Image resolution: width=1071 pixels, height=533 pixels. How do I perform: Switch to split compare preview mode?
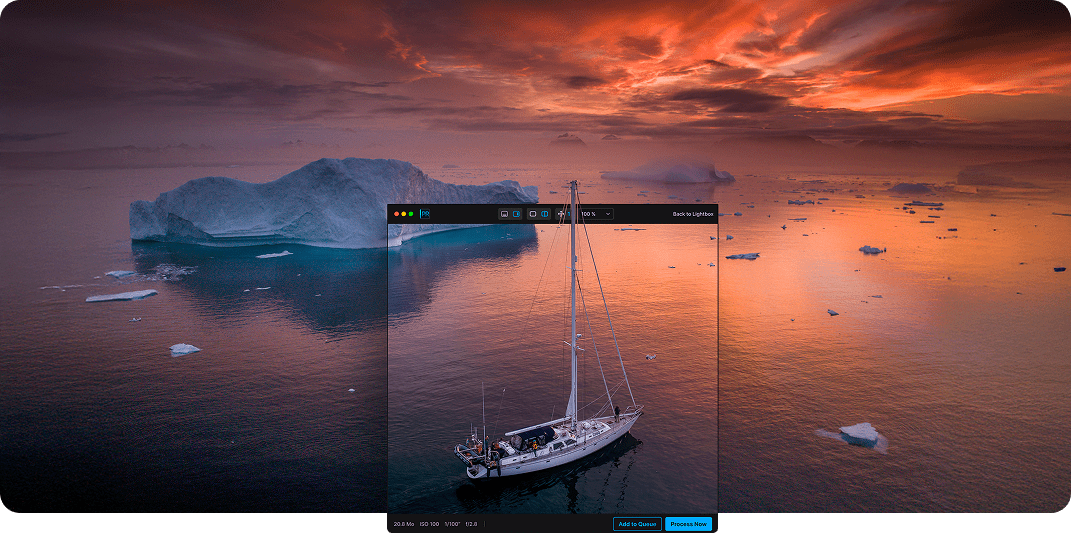pyautogui.click(x=544, y=214)
